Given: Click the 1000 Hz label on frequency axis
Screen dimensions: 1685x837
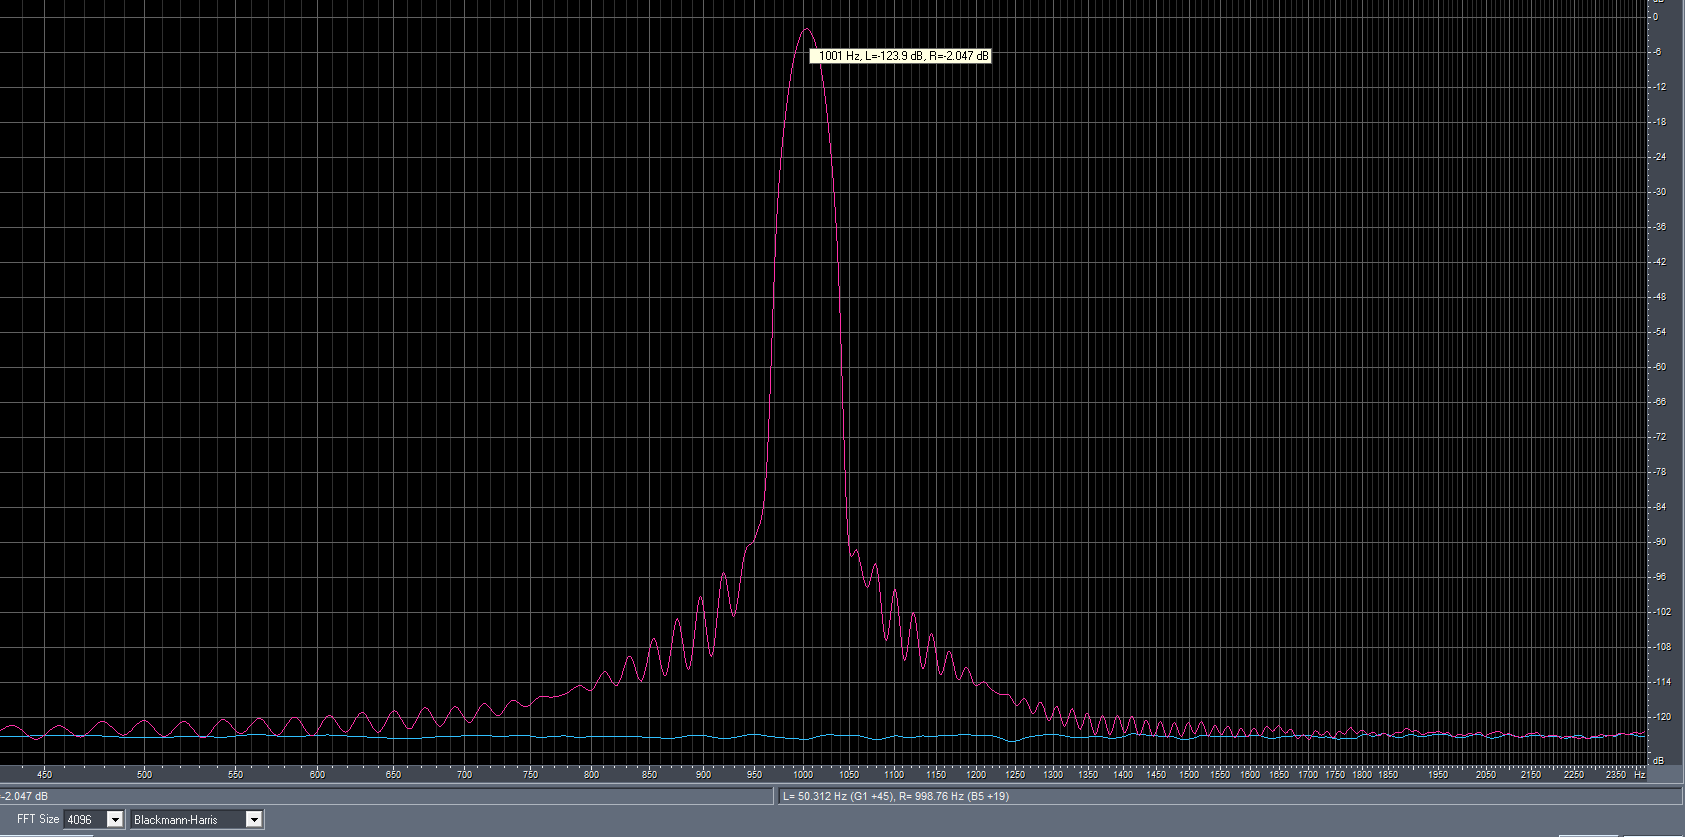Looking at the screenshot, I should [x=803, y=774].
